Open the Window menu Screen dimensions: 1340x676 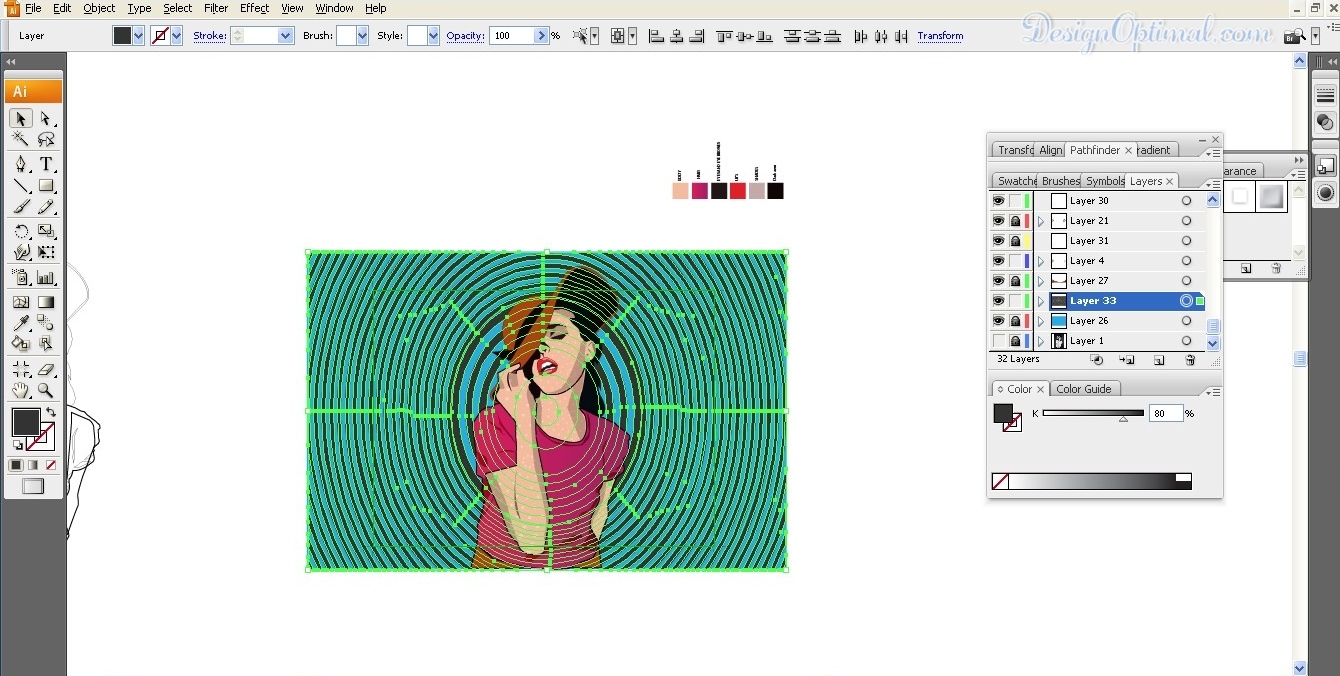pyautogui.click(x=334, y=8)
